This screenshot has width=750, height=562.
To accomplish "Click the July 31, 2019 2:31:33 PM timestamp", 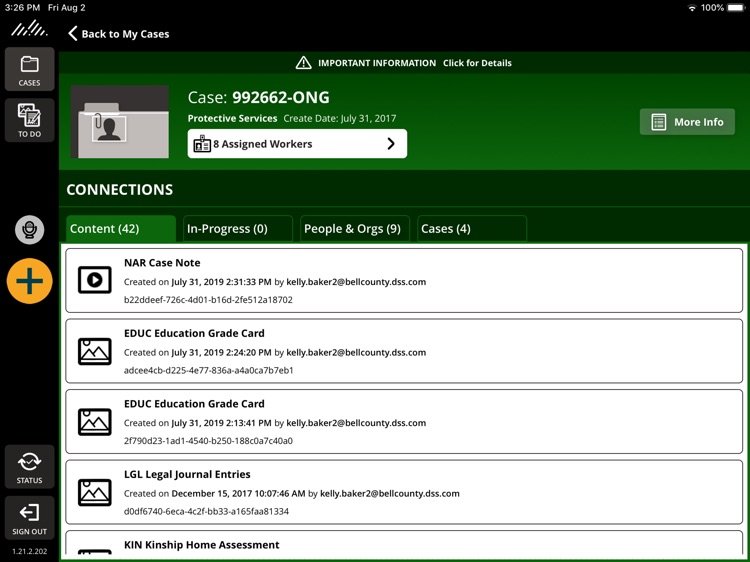I will tap(221, 282).
